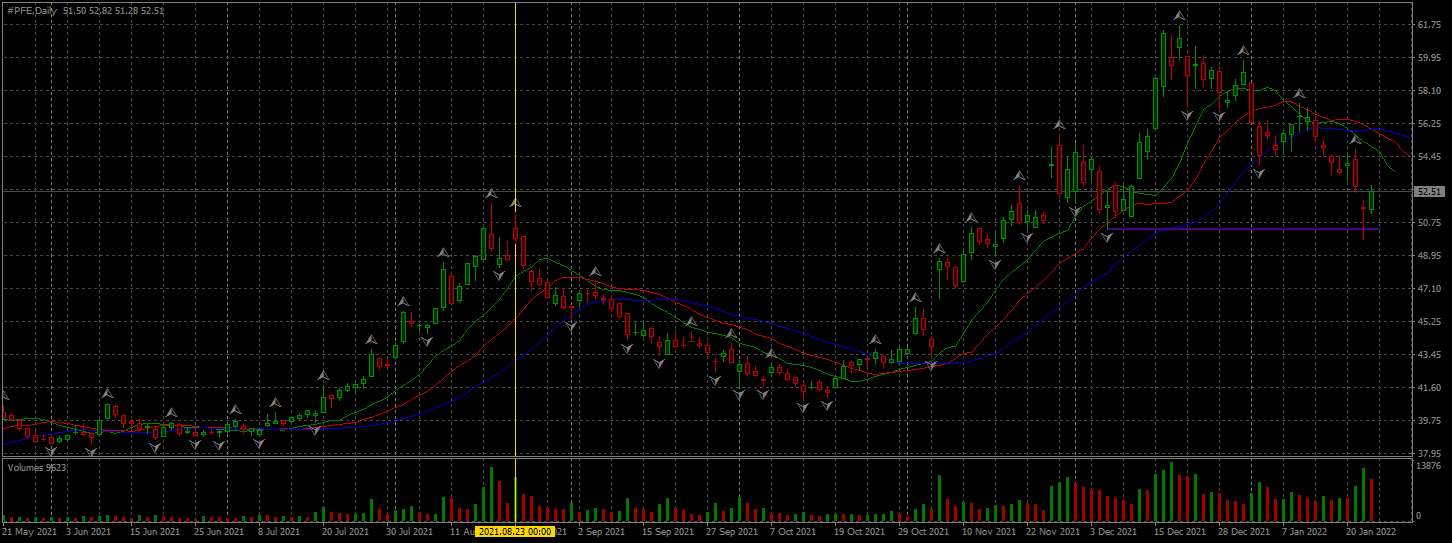This screenshot has height=543, width=1452.
Task: Click the current price label 52.51
Action: pos(1428,191)
